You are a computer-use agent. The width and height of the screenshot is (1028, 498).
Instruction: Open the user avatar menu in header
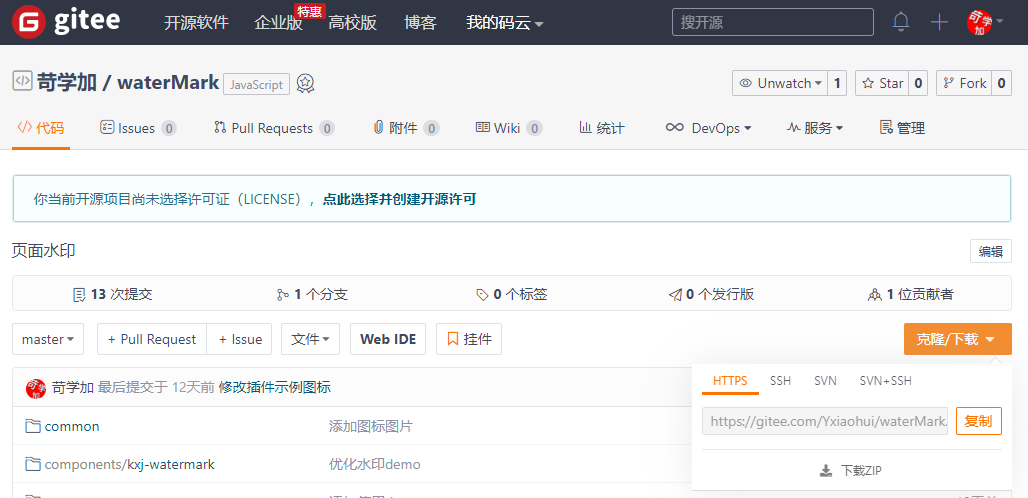(984, 22)
